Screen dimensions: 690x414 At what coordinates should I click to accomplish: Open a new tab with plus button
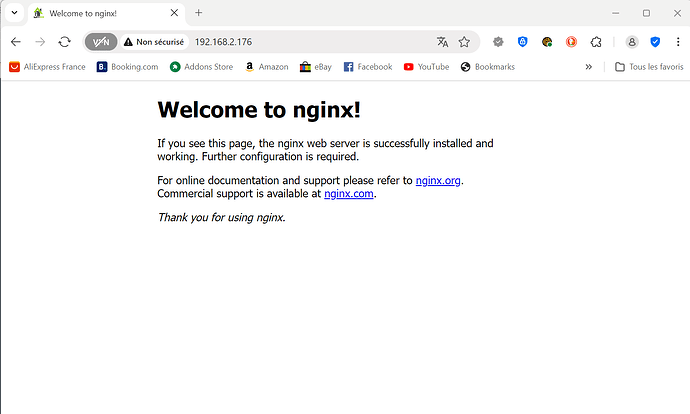pos(198,13)
